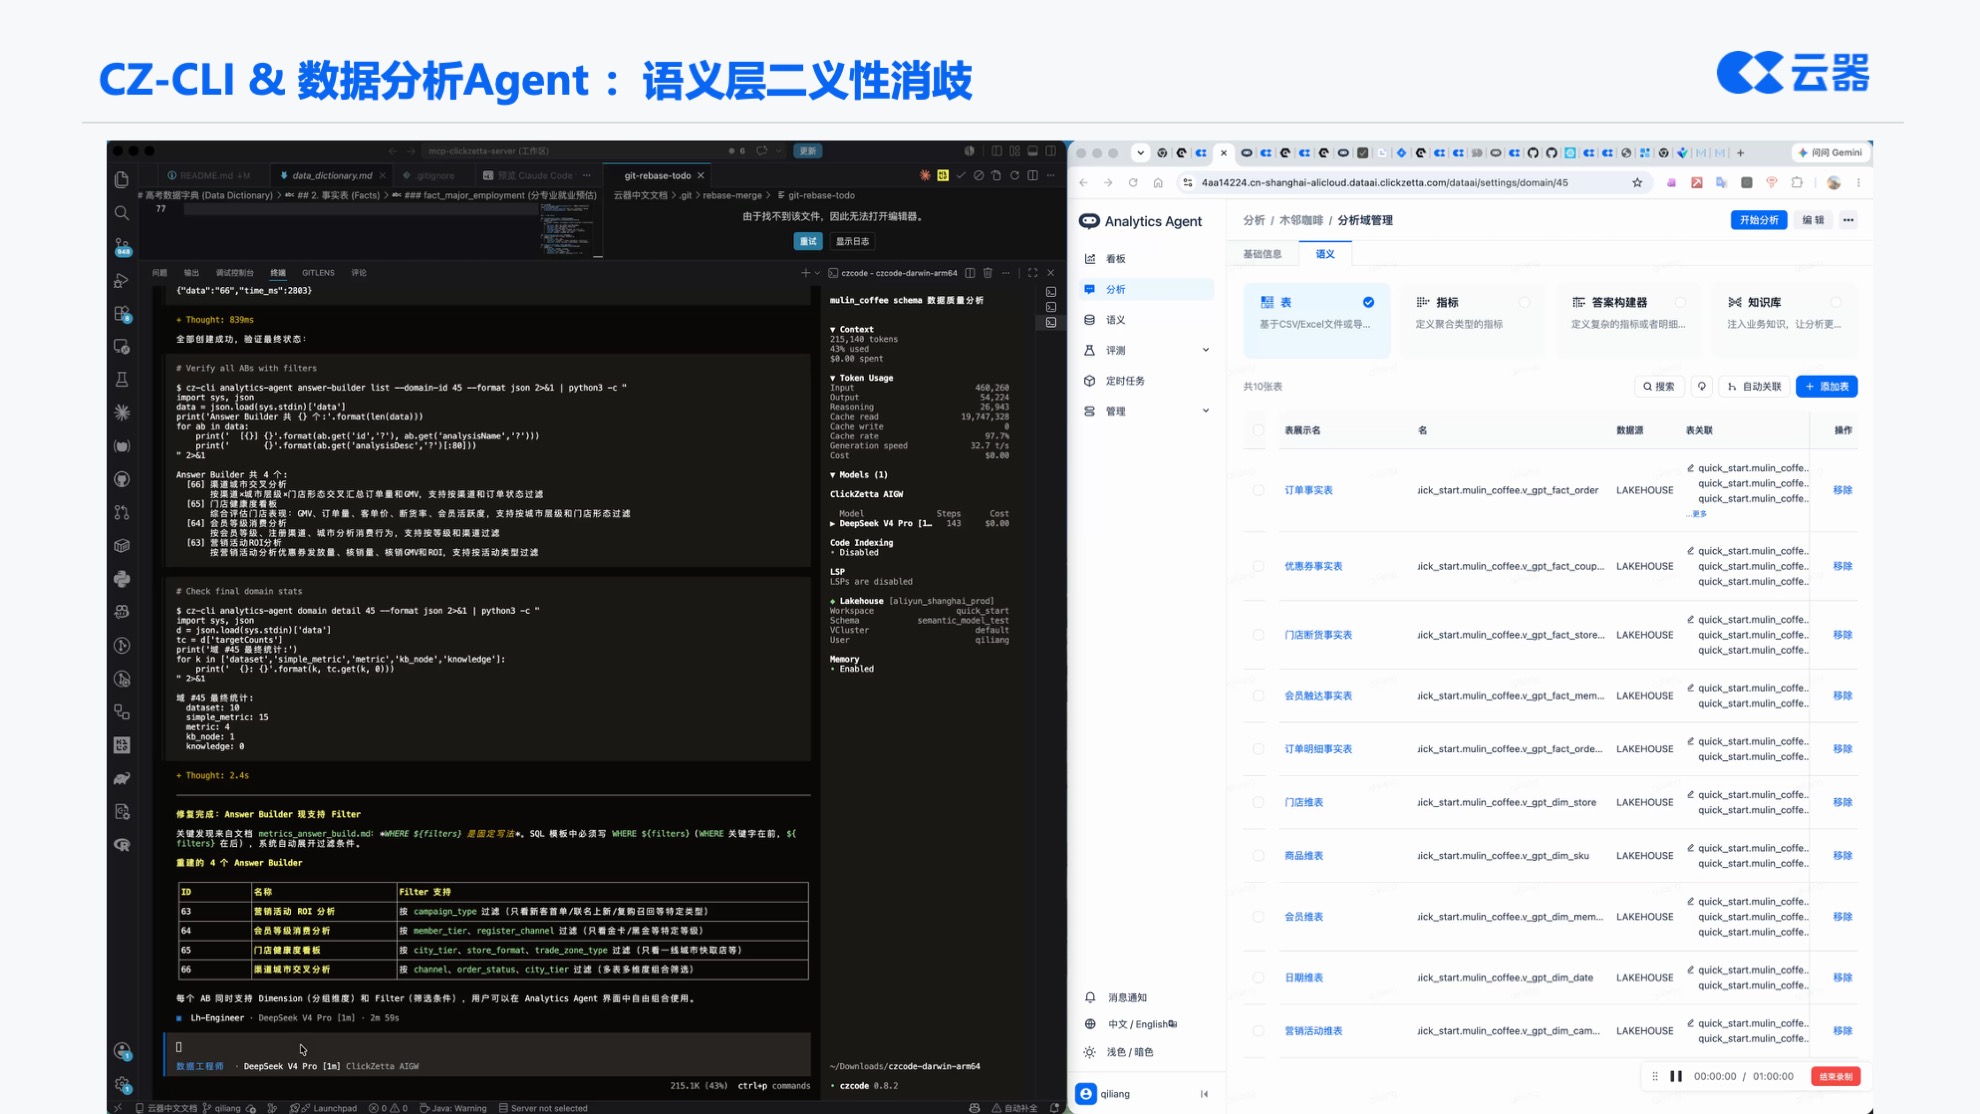Viewport: 1980px width, 1114px height.
Task: Click the browser address bar URL
Action: 1385,182
